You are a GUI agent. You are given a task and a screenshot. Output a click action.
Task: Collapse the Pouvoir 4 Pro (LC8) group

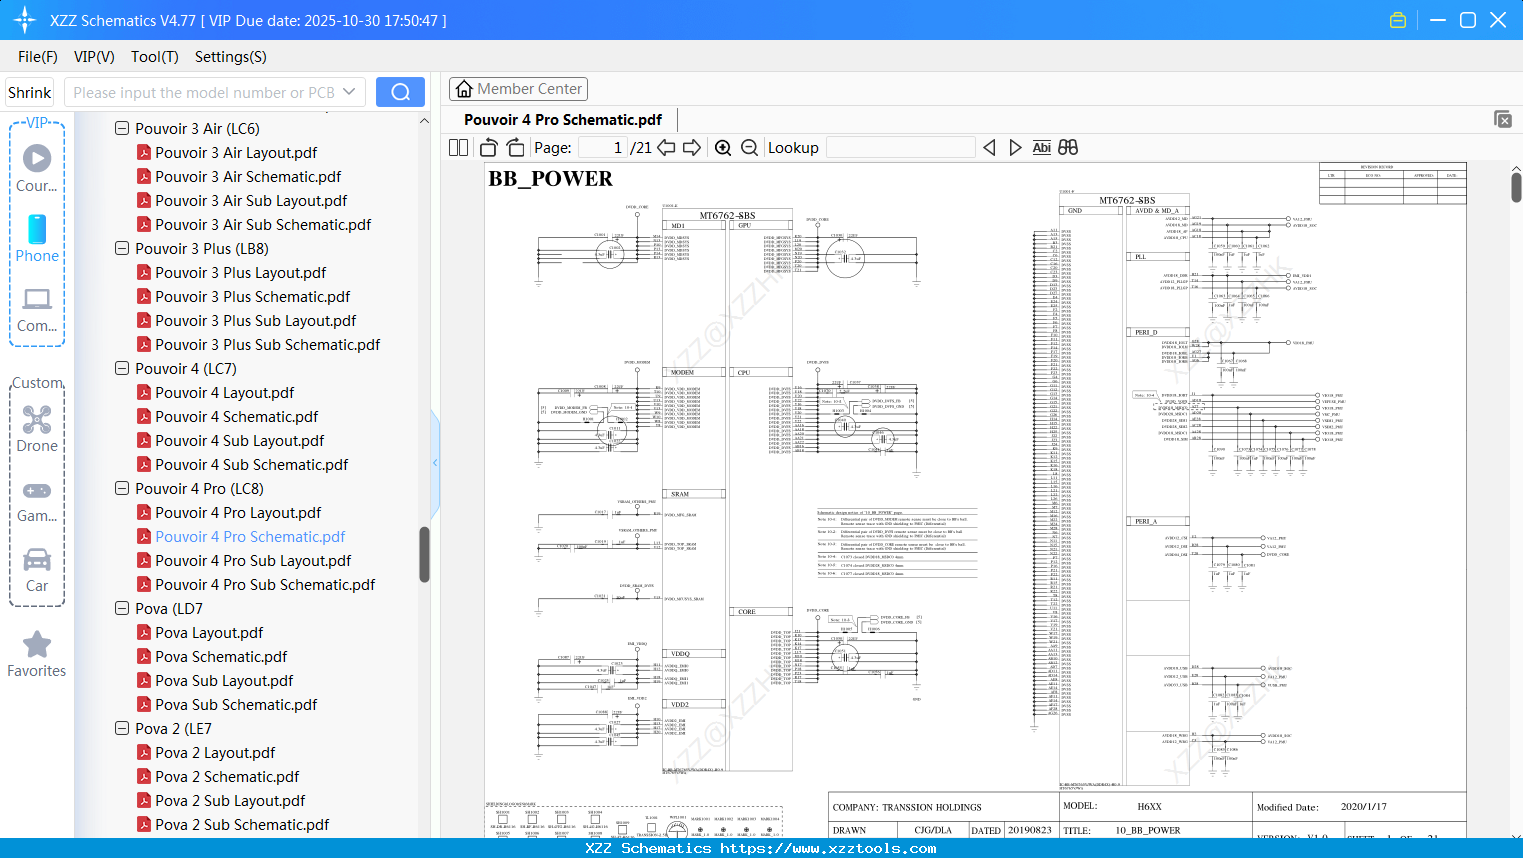(x=121, y=488)
